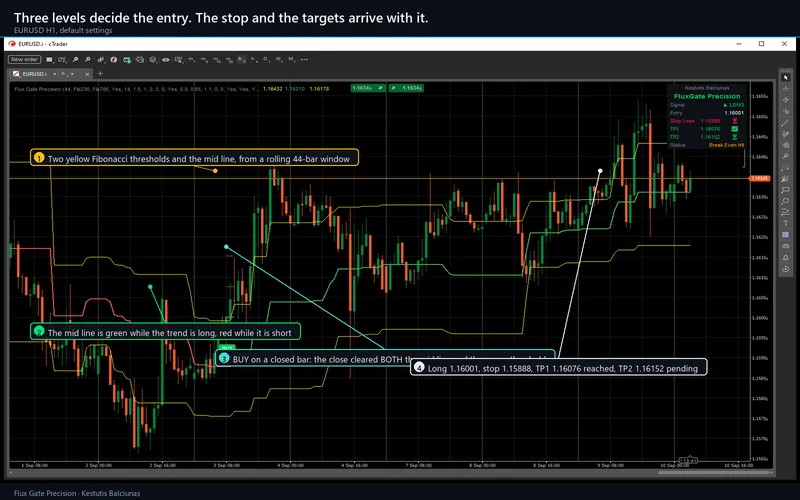Switch chart to W1 weekly timeframe
The image size is (800, 500).
[x=279, y=60]
